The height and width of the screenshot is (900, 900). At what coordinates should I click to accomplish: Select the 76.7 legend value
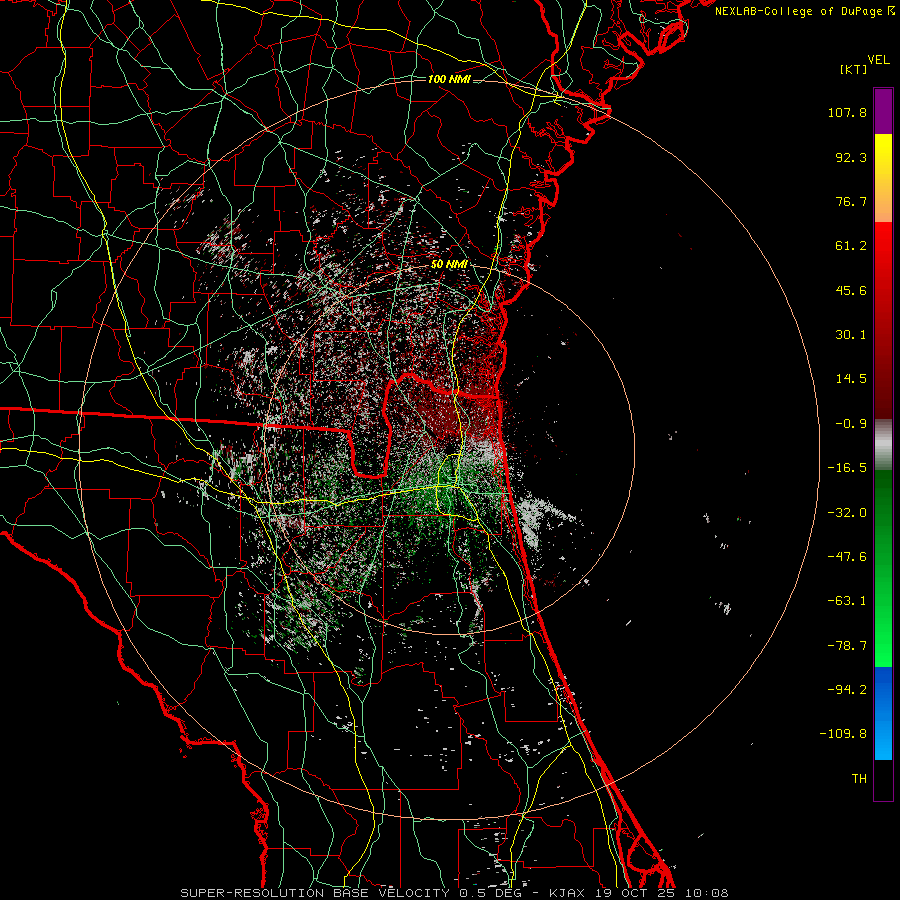coord(851,201)
